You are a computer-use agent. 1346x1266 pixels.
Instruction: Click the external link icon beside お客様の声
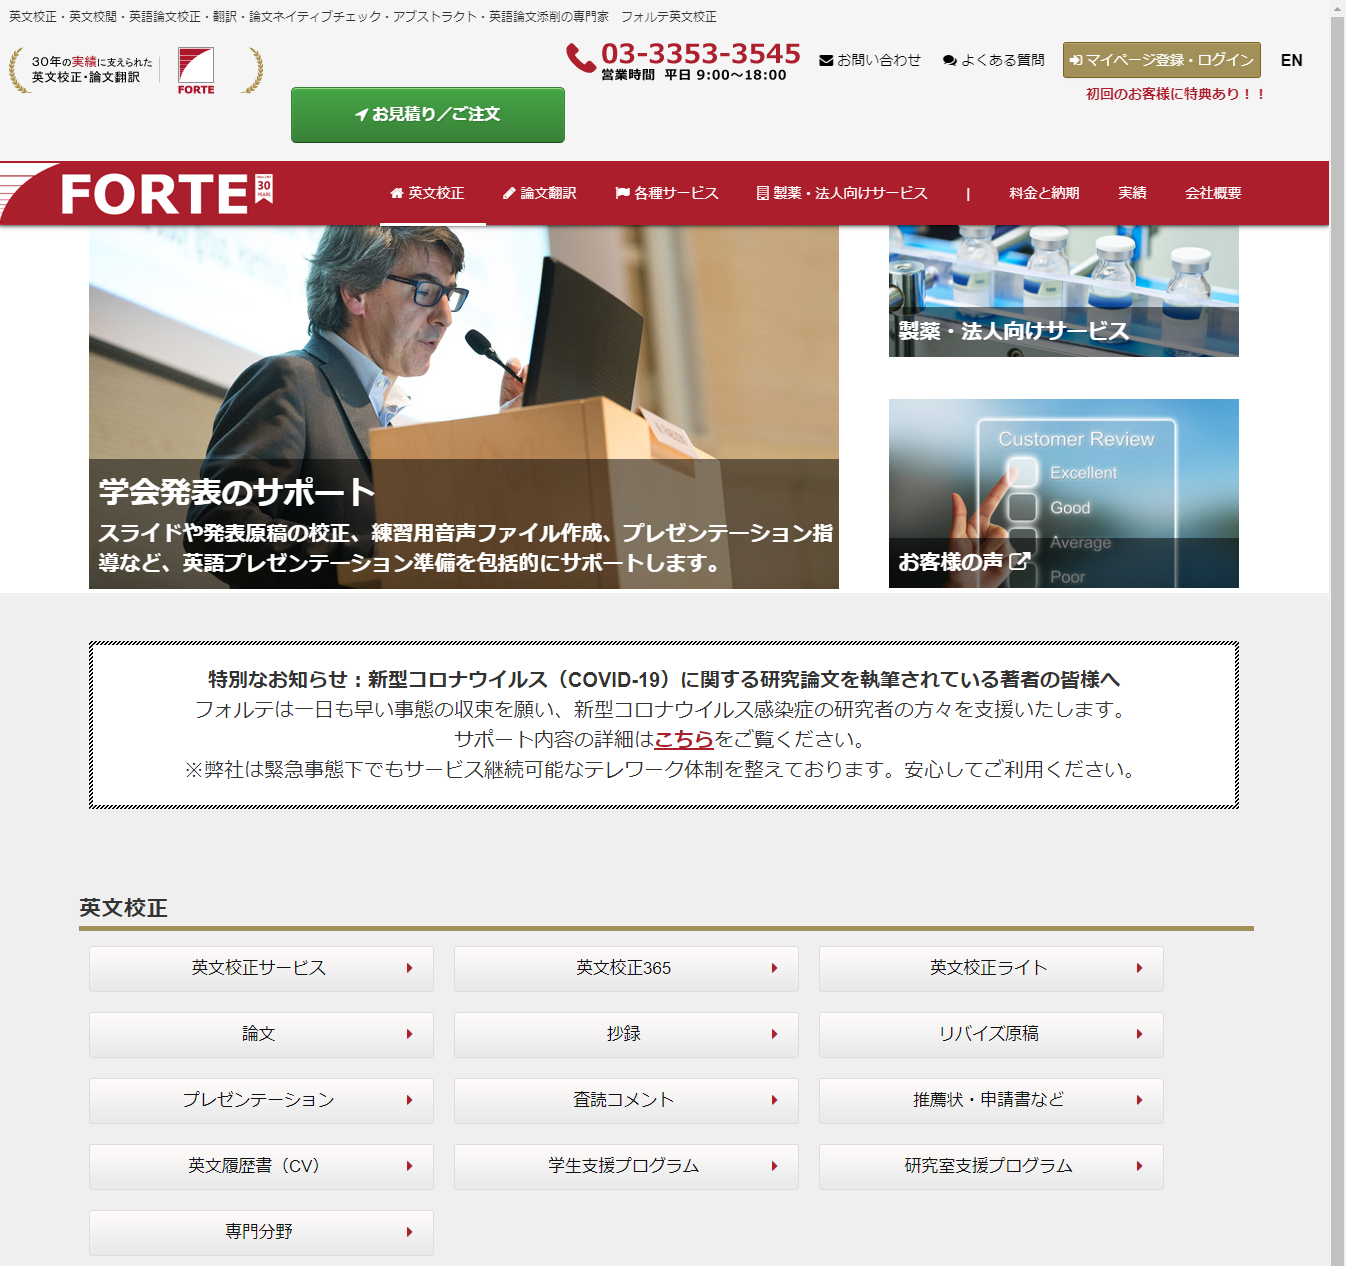pos(1019,561)
